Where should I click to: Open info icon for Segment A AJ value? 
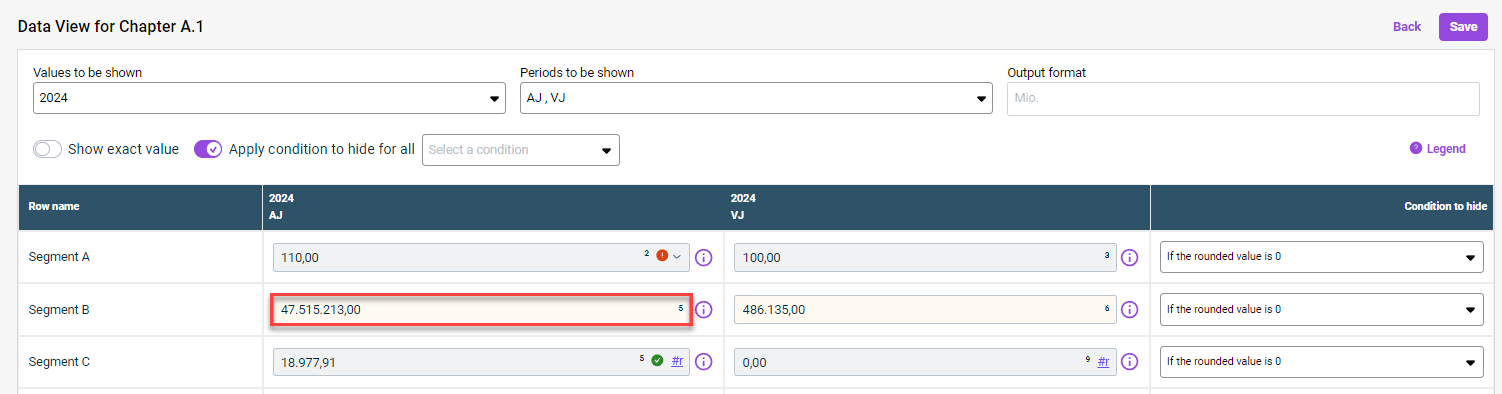[703, 258]
